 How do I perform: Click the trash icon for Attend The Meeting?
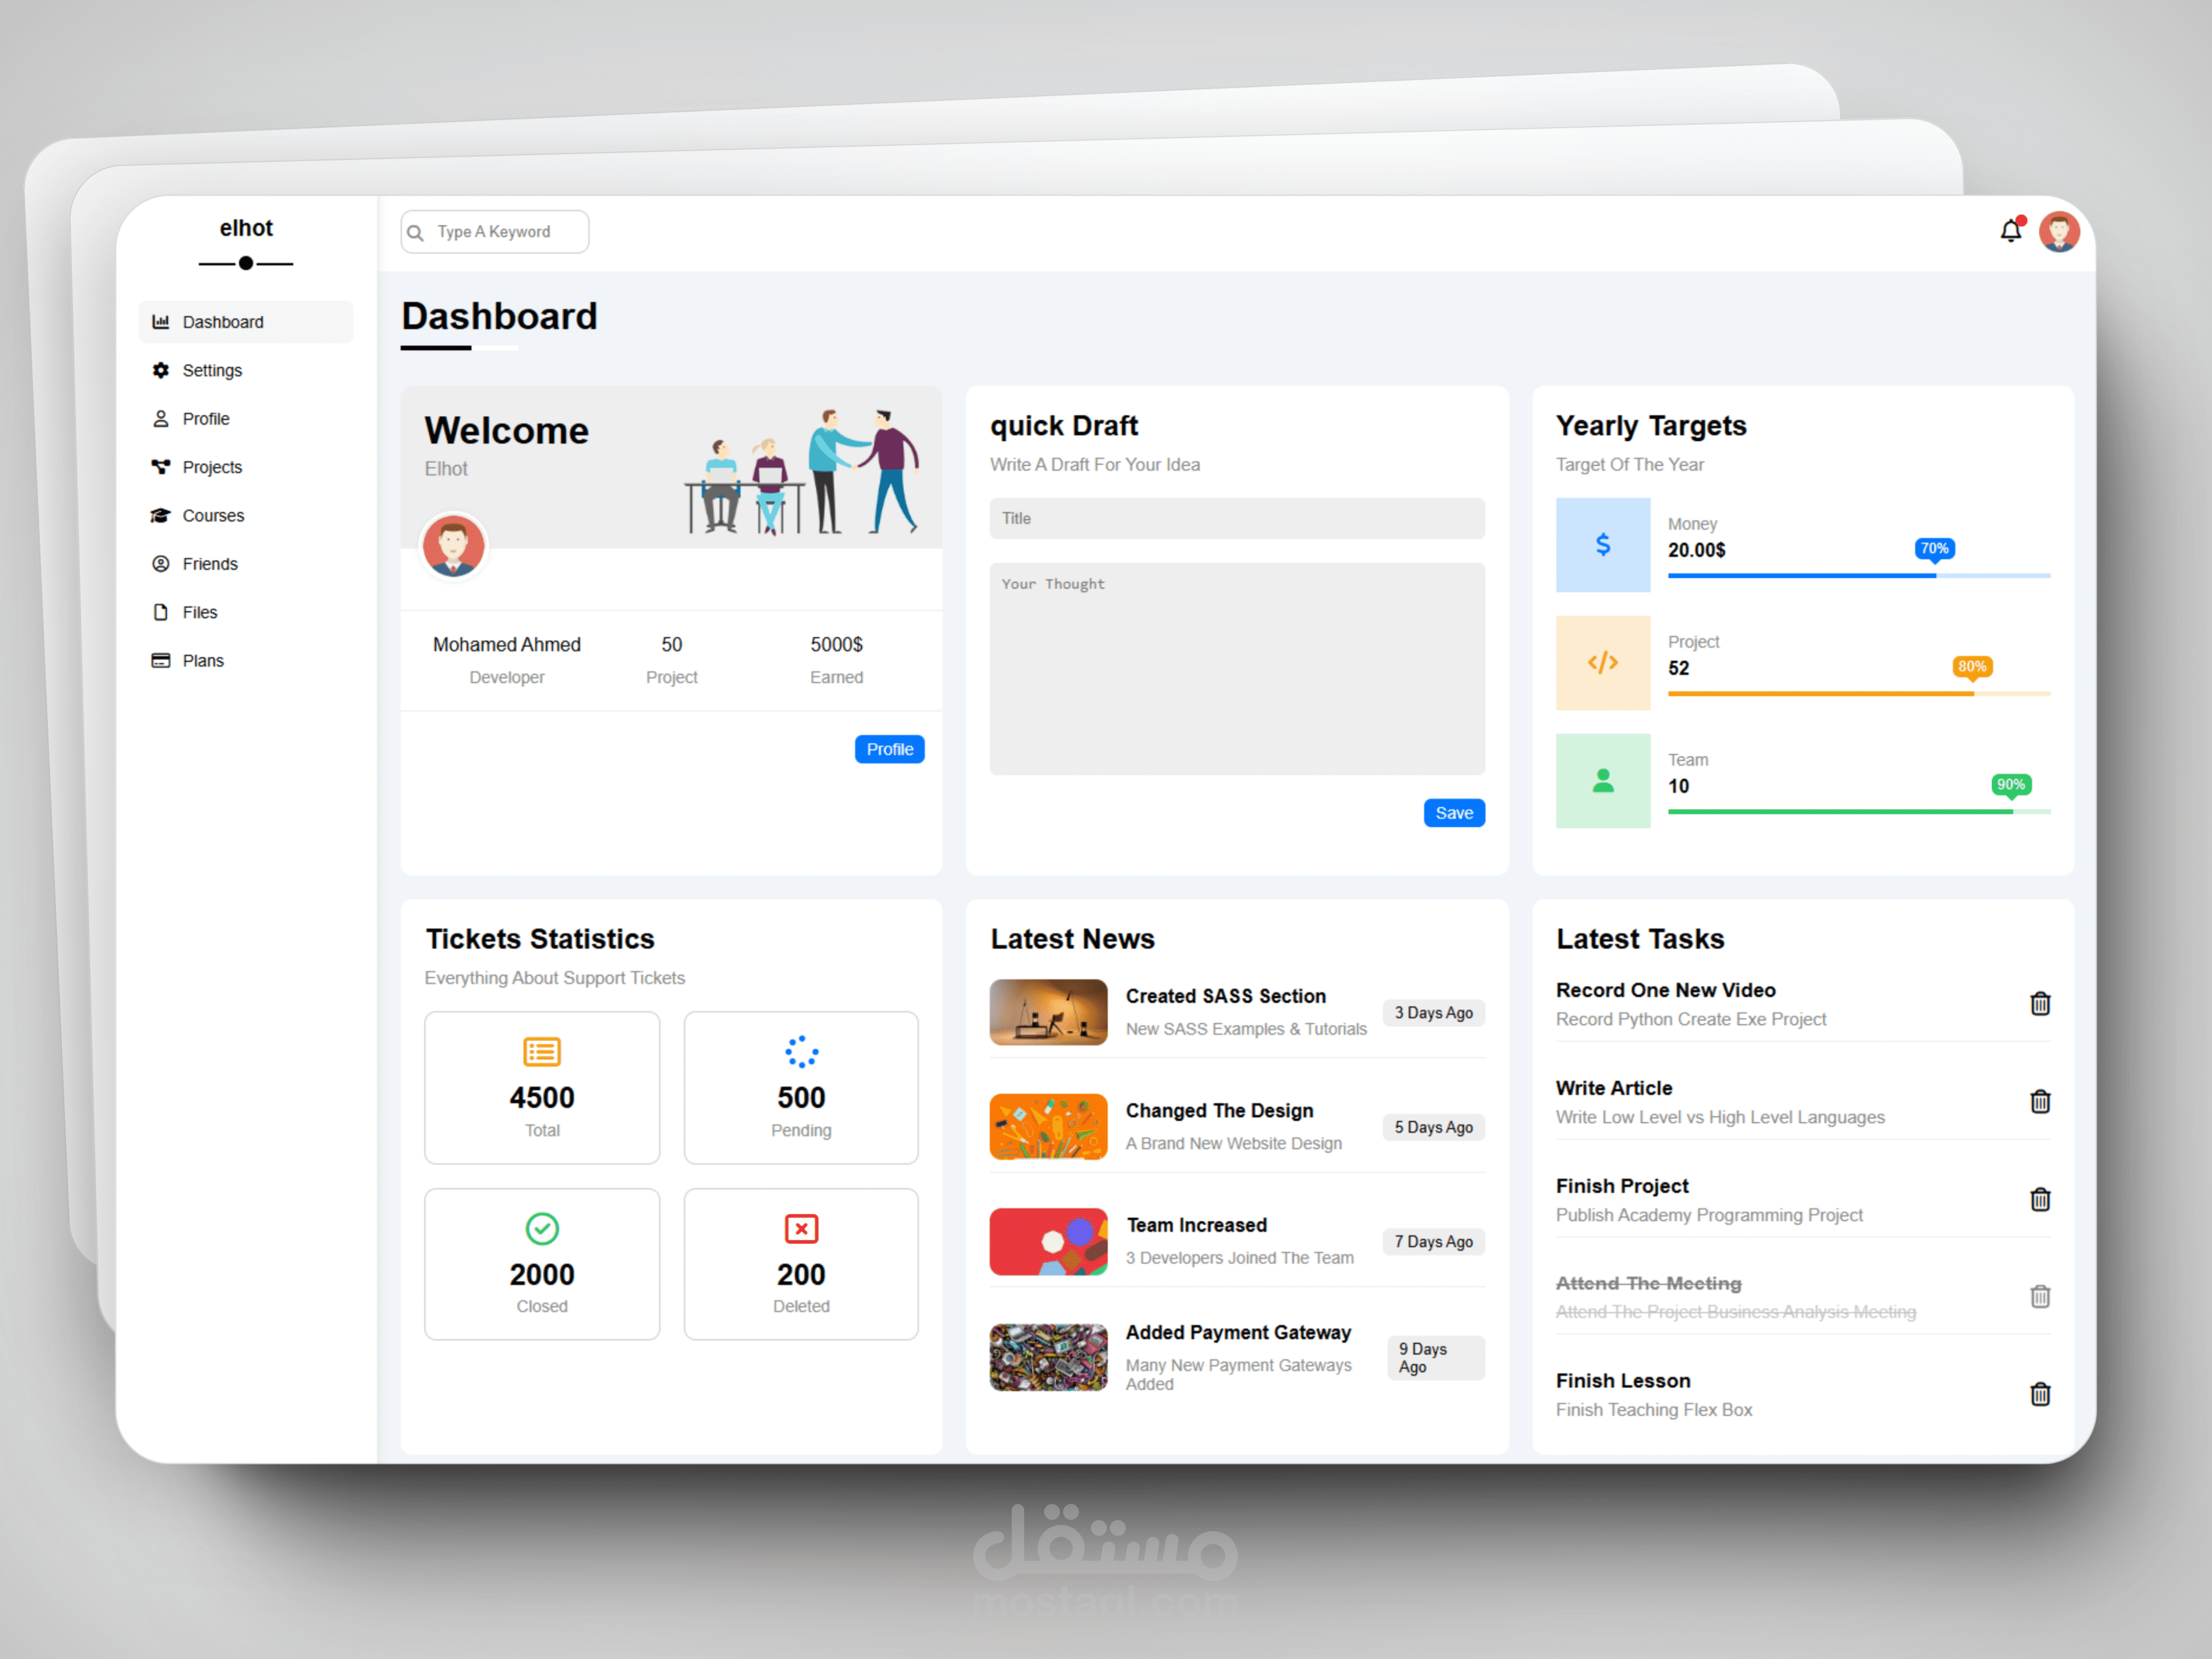pos(2040,1296)
